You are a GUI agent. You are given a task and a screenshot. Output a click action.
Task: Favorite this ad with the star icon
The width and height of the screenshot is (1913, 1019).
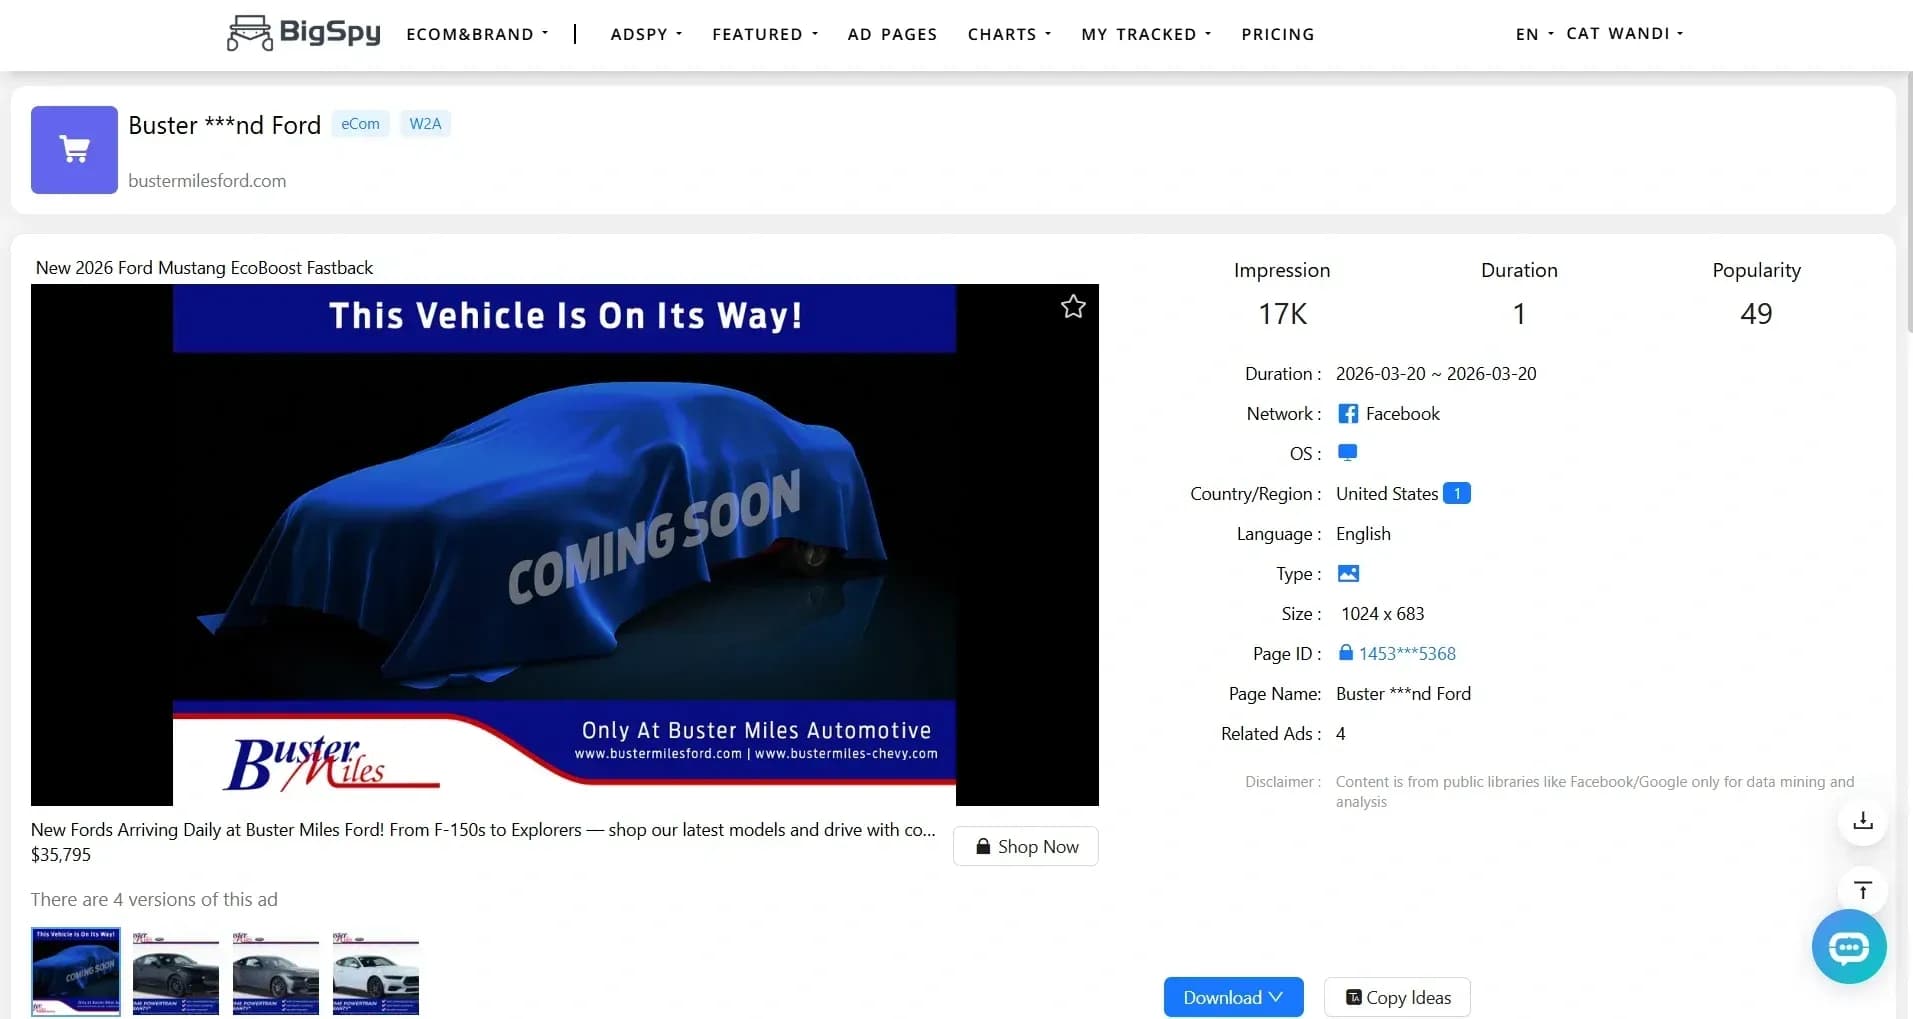1072,306
